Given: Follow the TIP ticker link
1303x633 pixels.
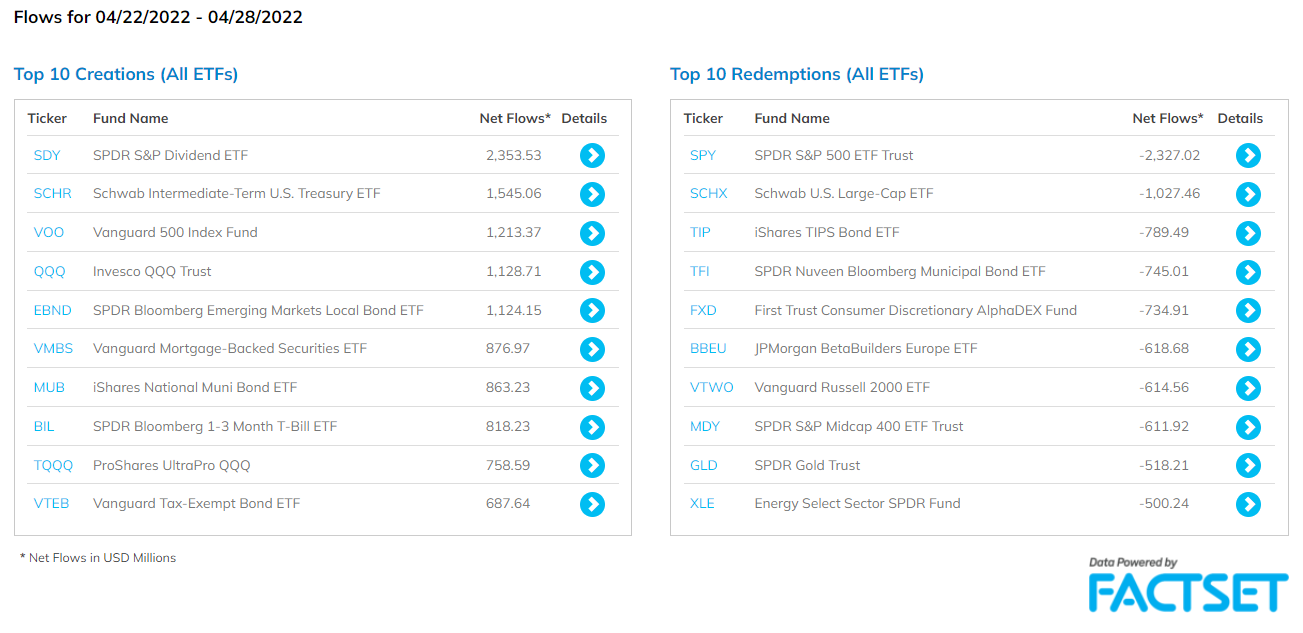Looking at the screenshot, I should (x=700, y=233).
